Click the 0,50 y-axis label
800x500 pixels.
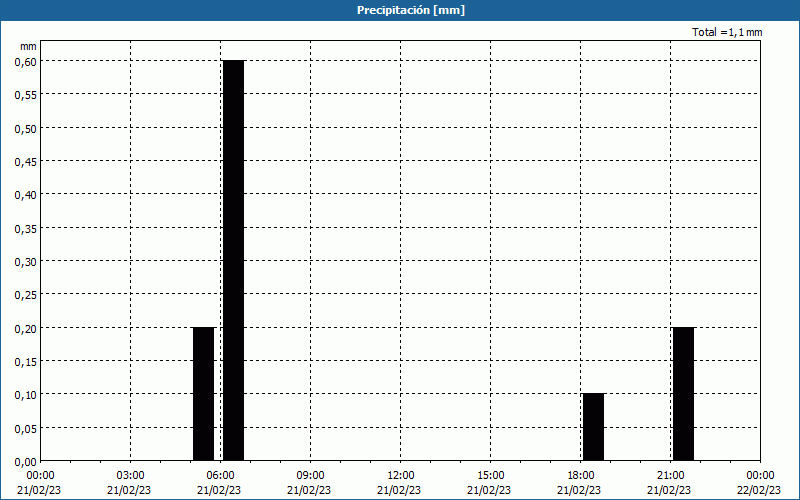[x=26, y=128]
